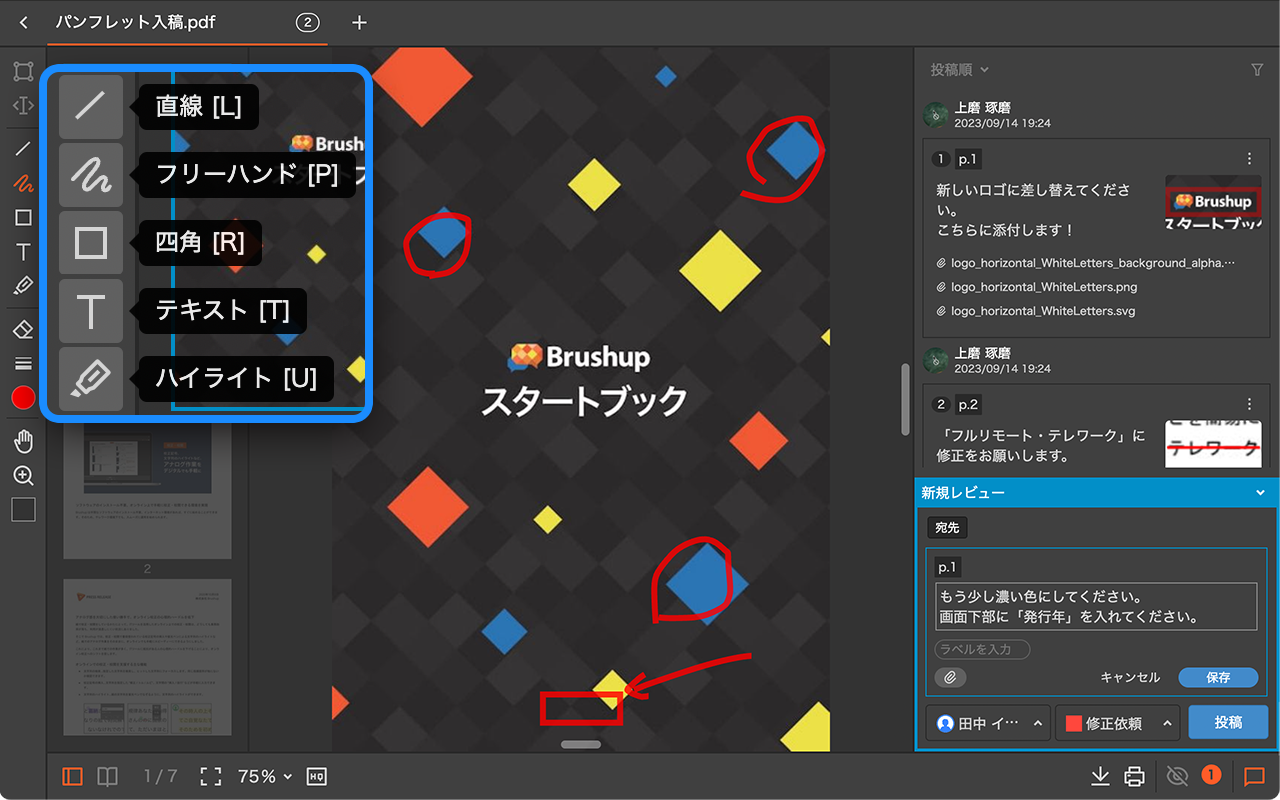The height and width of the screenshot is (800, 1280).
Task: Toggle annotation visibility eye icon
Action: (x=1177, y=776)
